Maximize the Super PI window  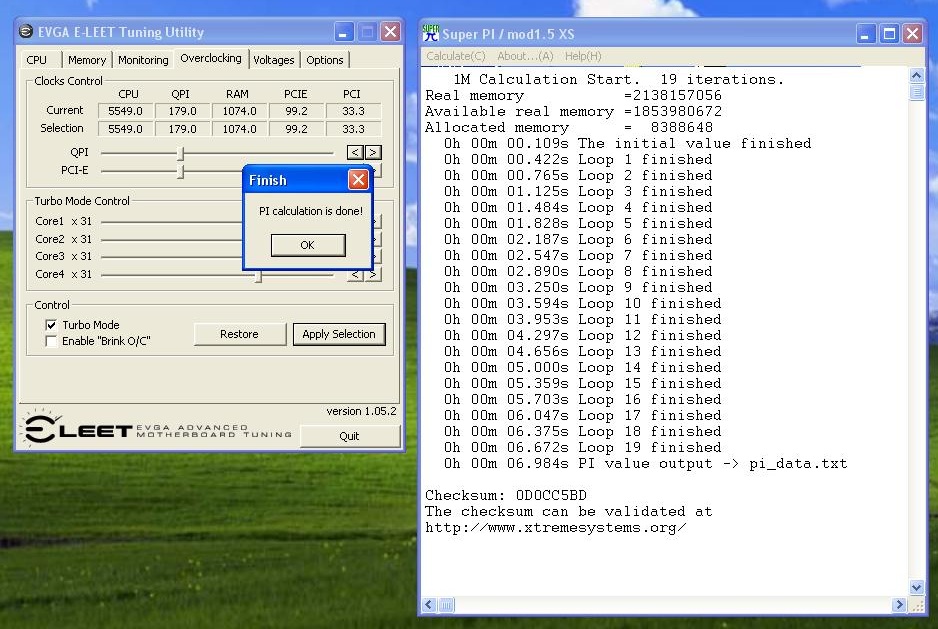(x=890, y=34)
